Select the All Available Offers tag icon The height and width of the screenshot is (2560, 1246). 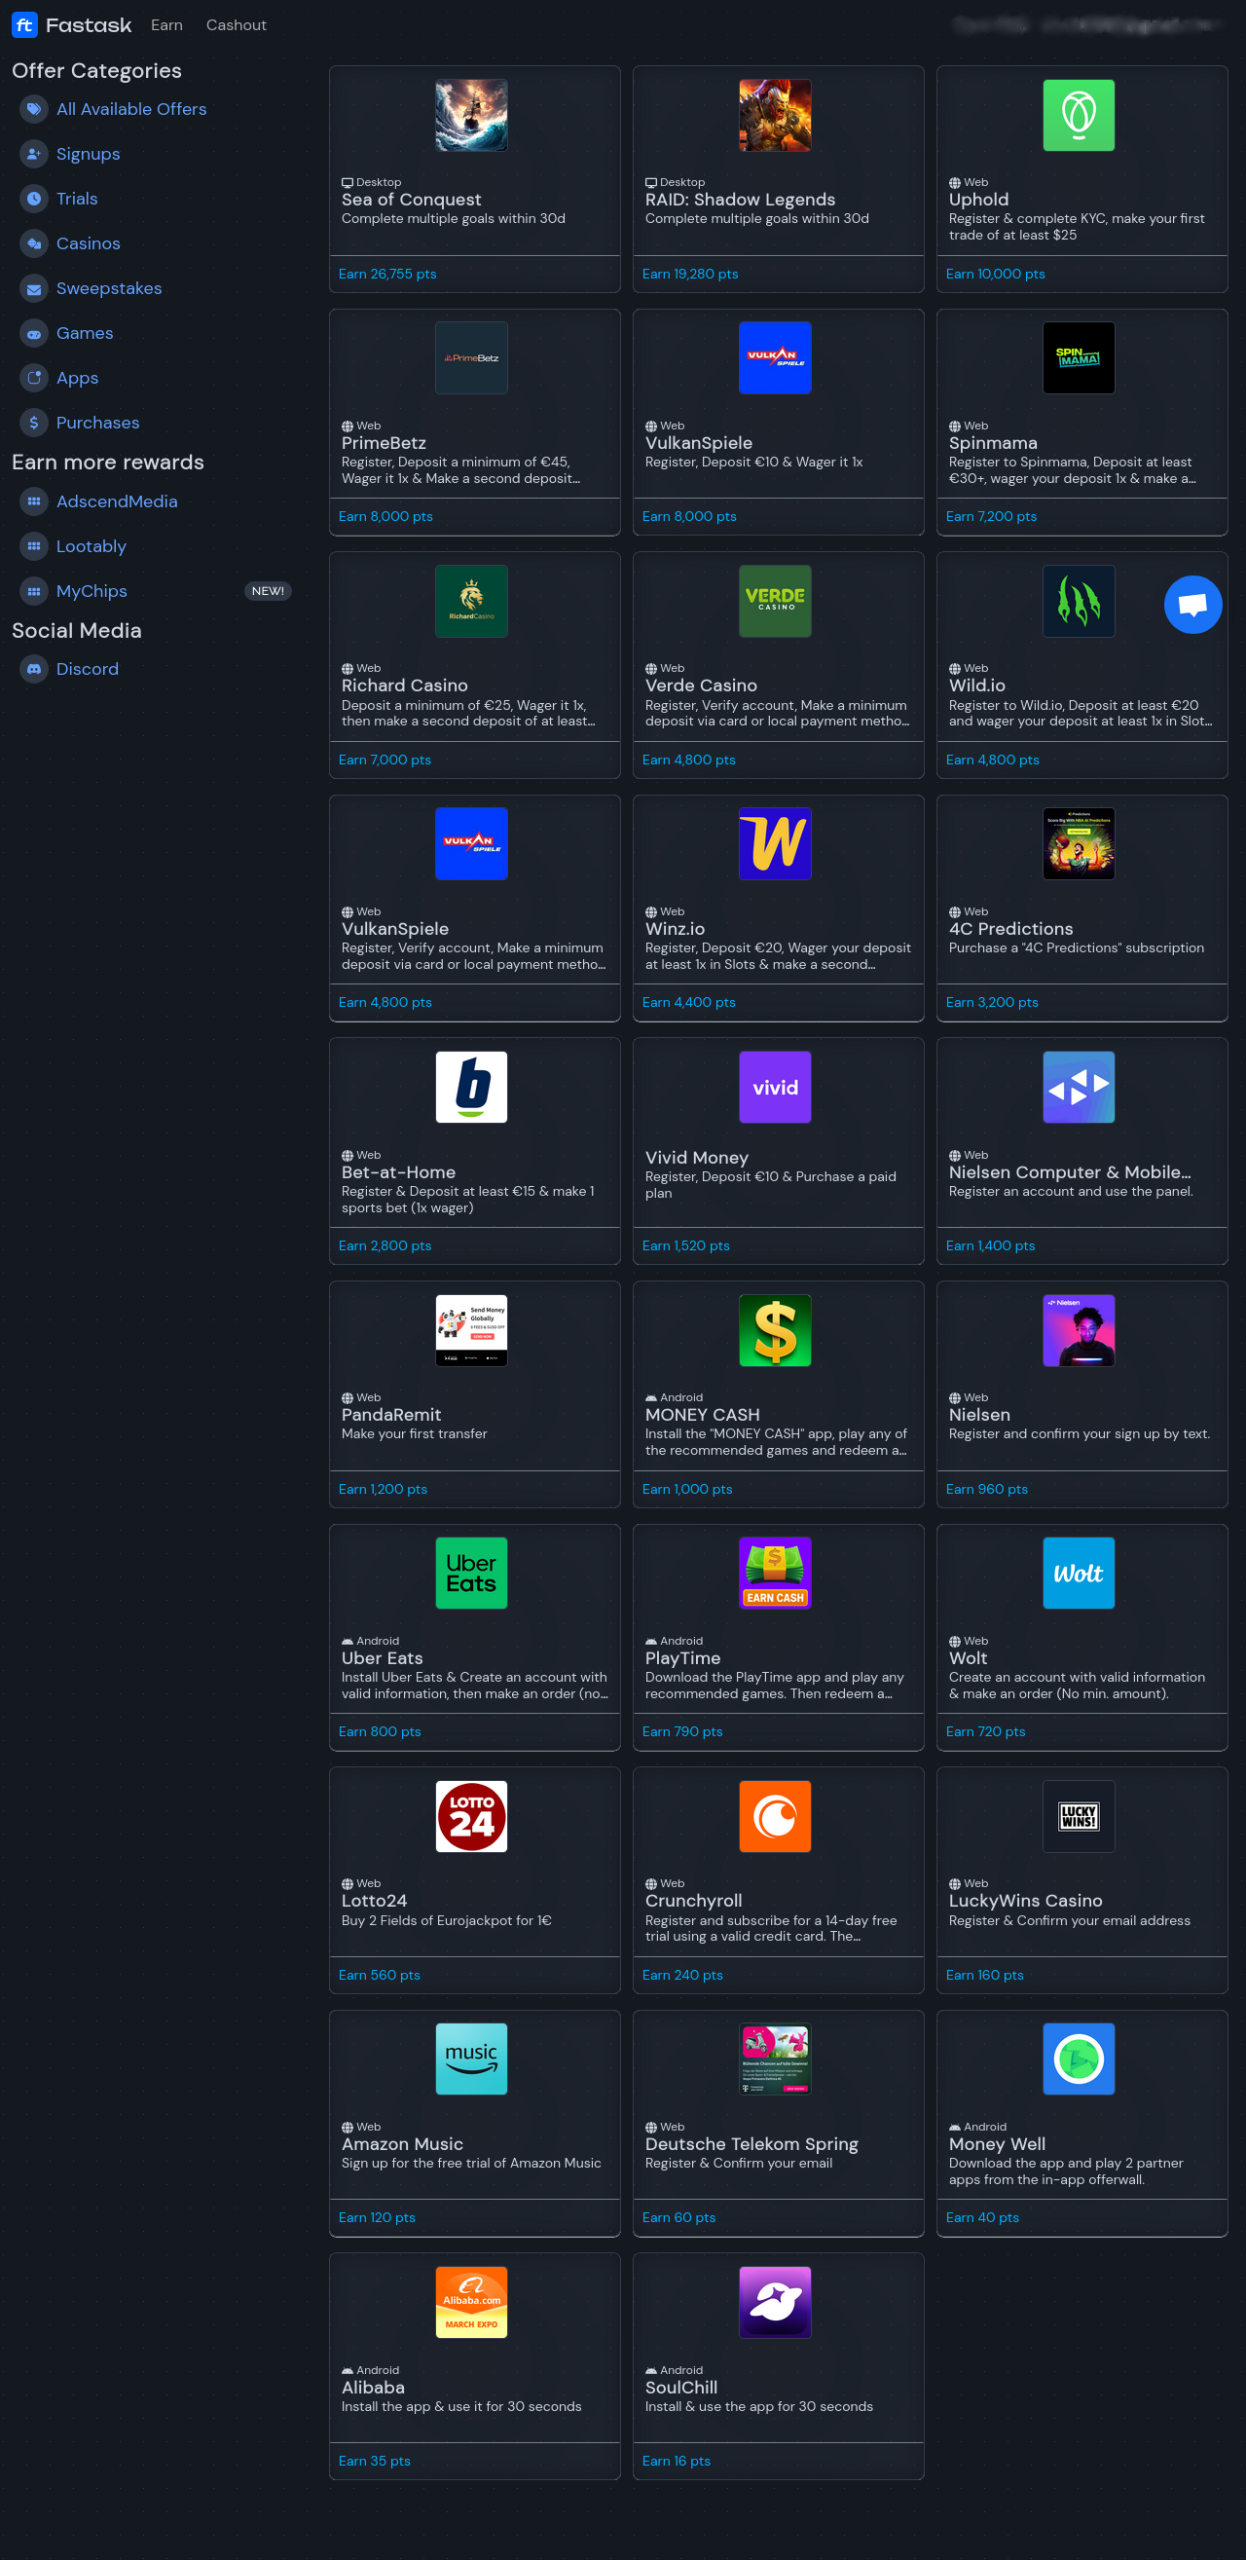click(x=34, y=109)
